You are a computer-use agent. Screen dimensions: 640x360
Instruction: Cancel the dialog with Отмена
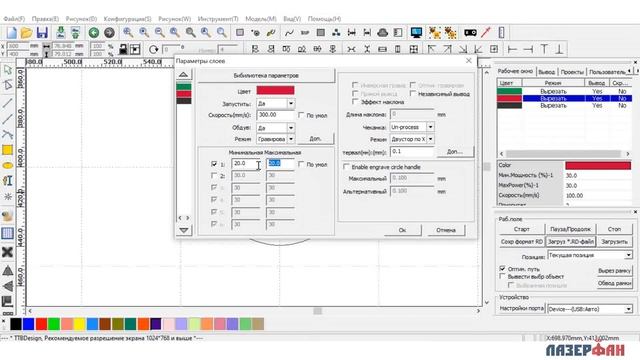click(x=446, y=230)
